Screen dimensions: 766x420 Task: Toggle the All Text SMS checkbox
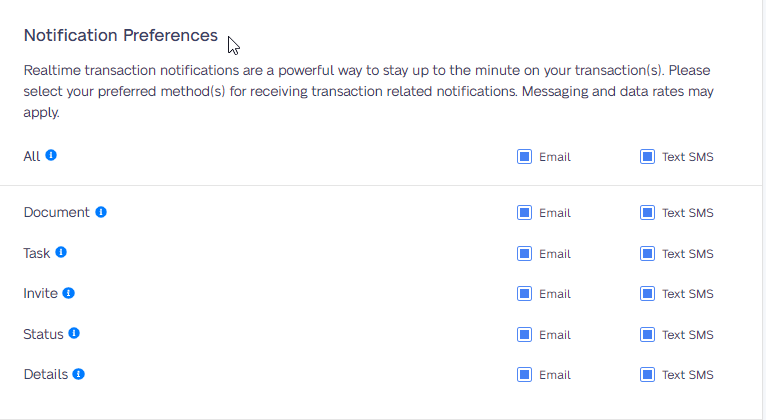pos(647,157)
